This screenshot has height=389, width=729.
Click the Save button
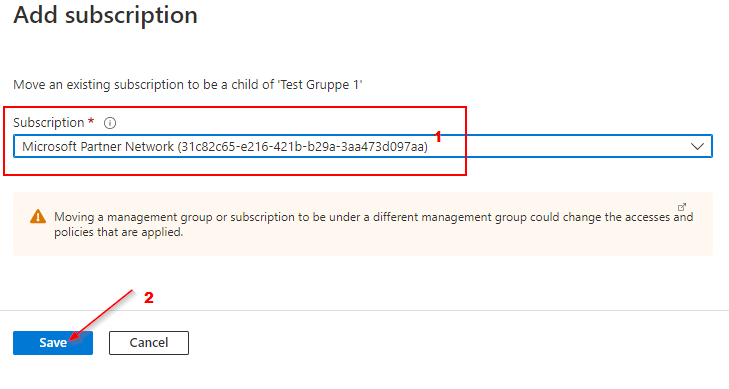tap(53, 343)
